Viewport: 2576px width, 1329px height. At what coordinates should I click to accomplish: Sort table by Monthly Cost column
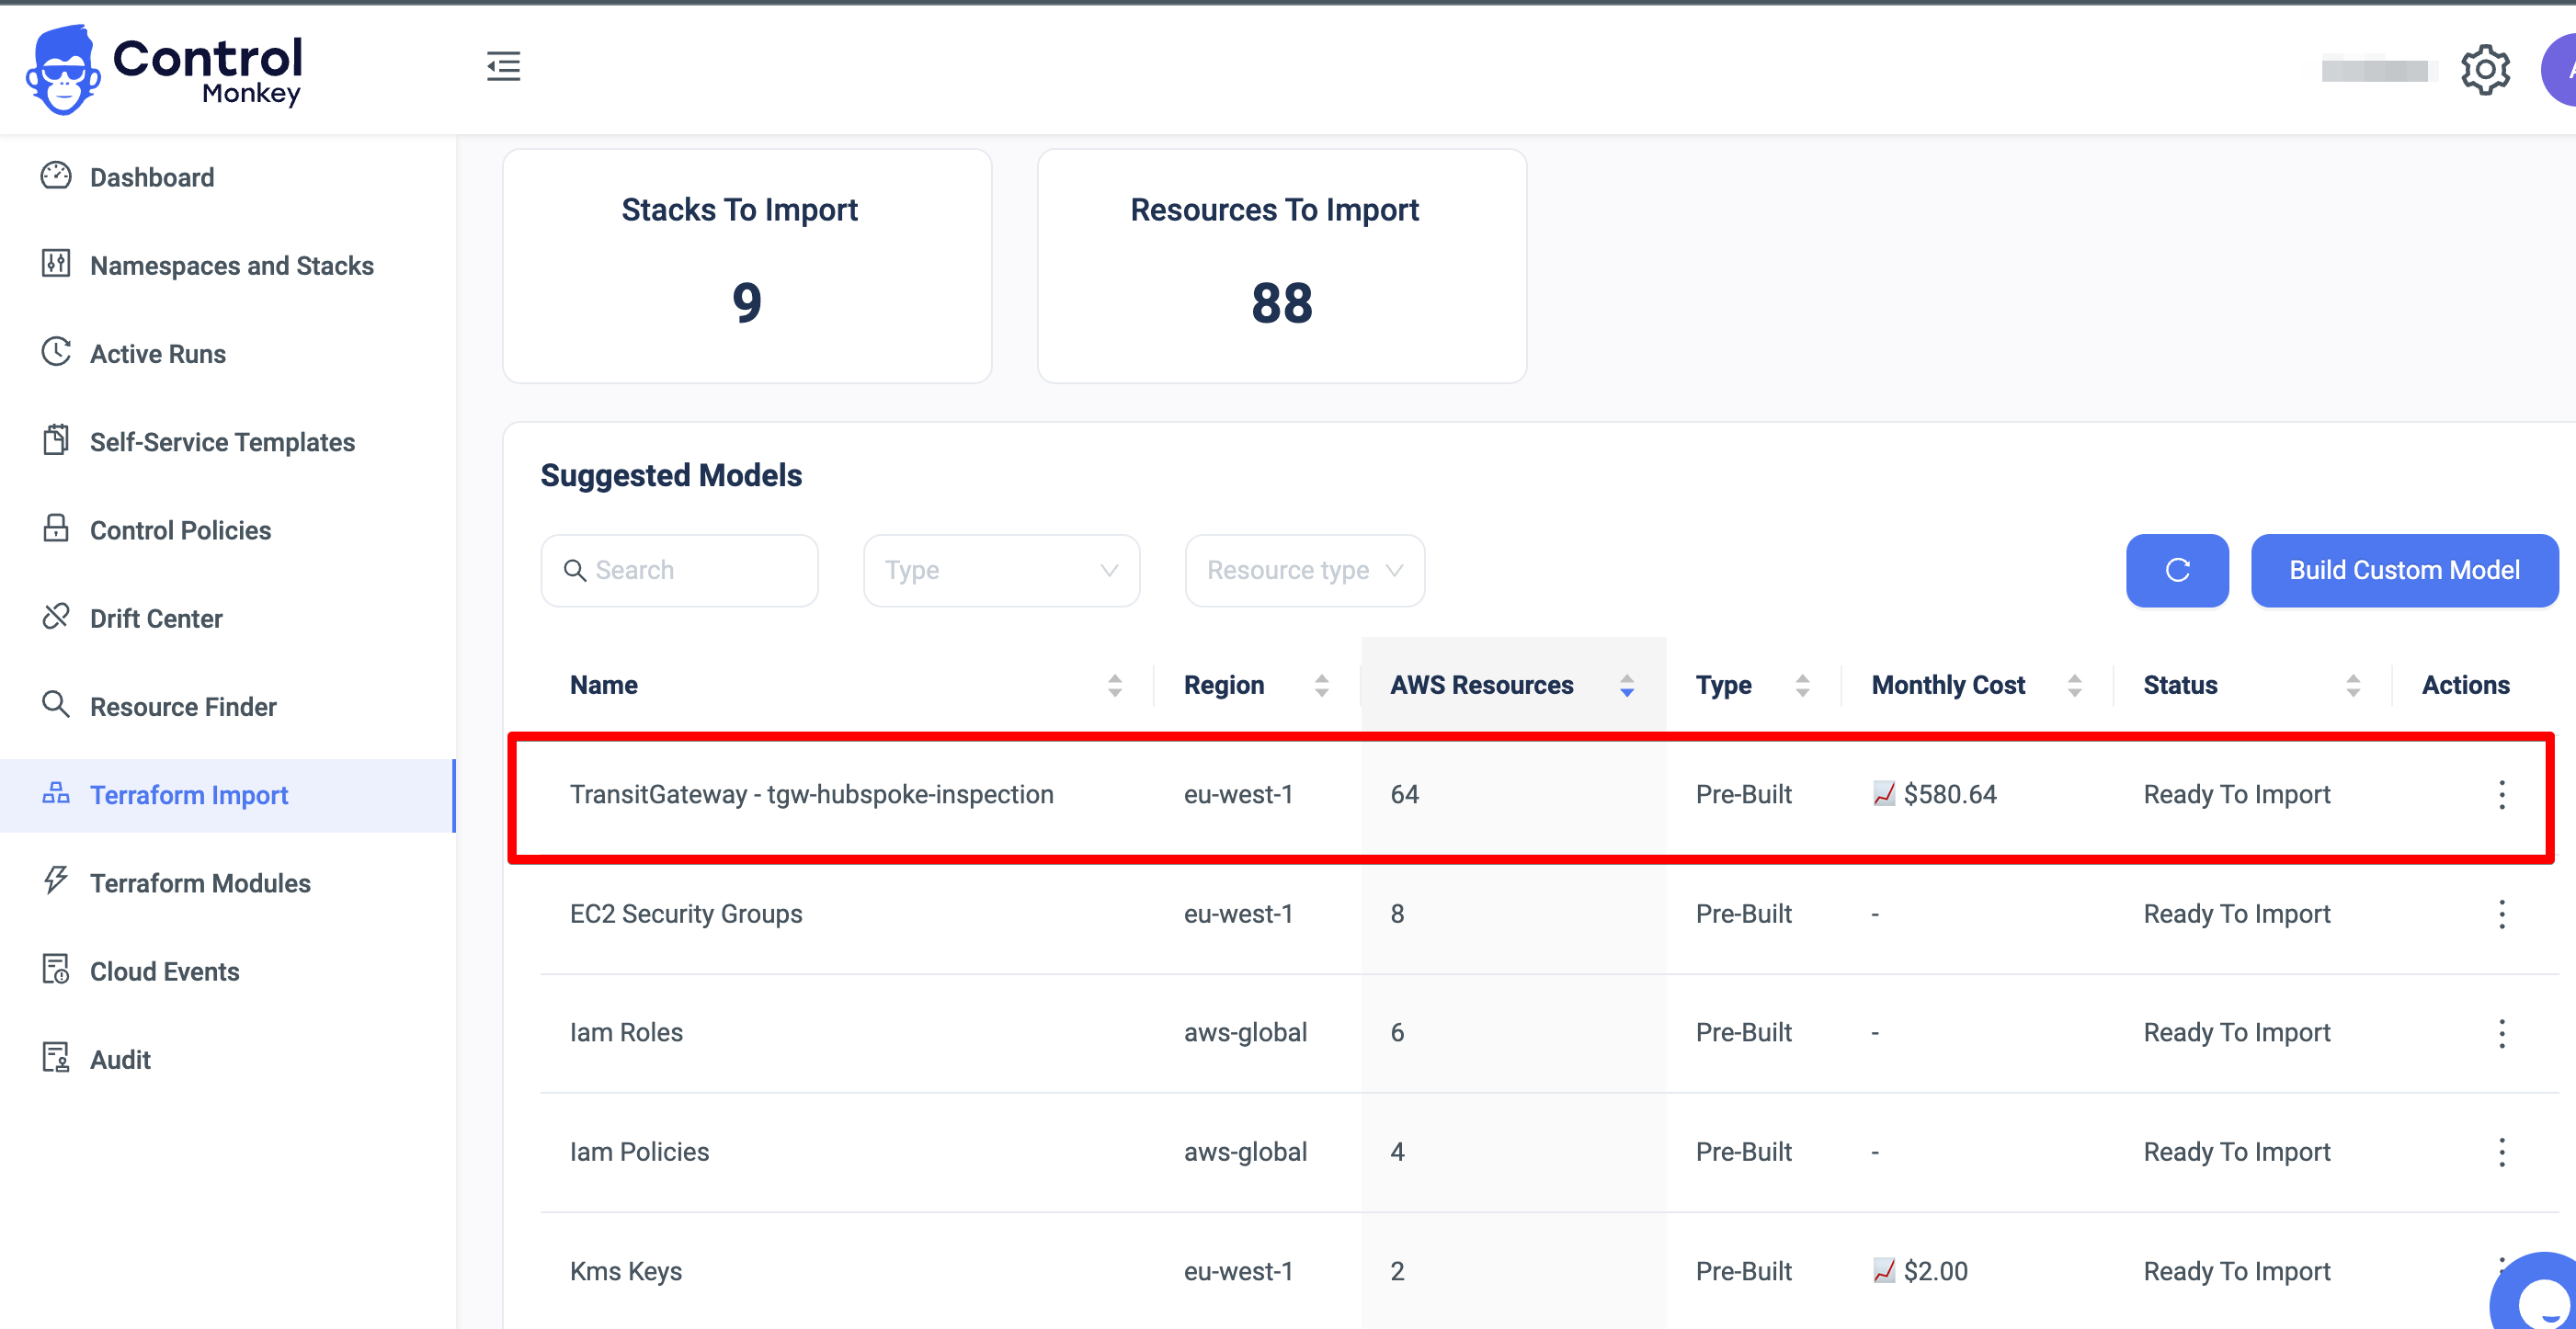(x=2073, y=685)
